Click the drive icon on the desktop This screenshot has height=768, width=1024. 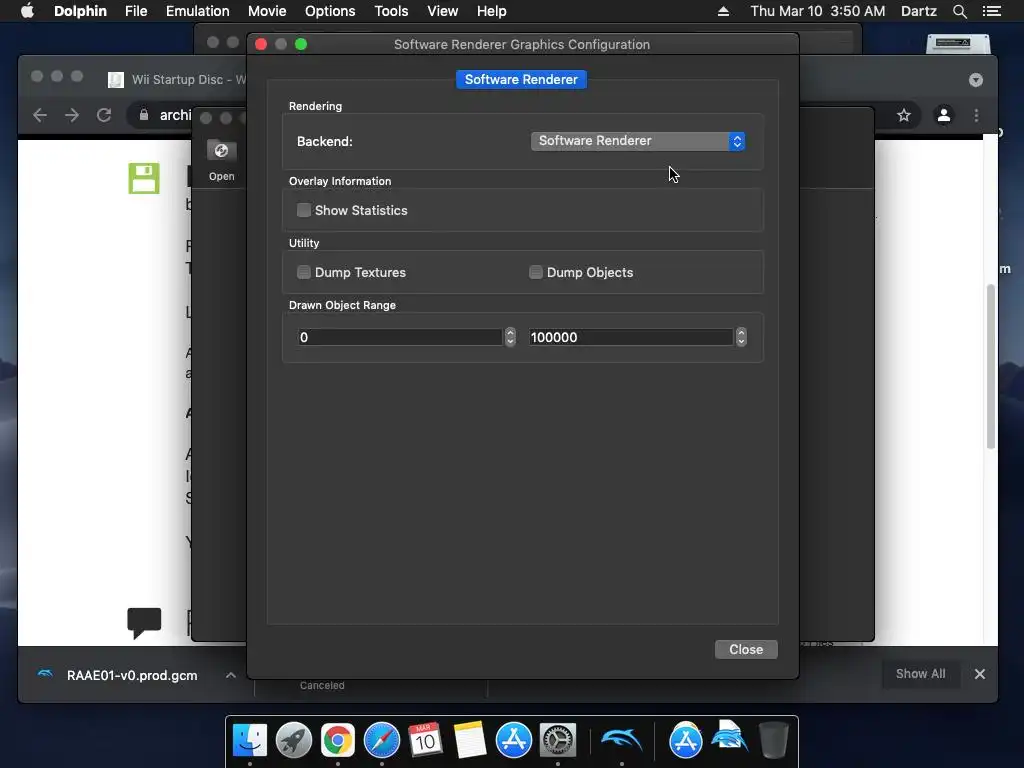tap(958, 43)
